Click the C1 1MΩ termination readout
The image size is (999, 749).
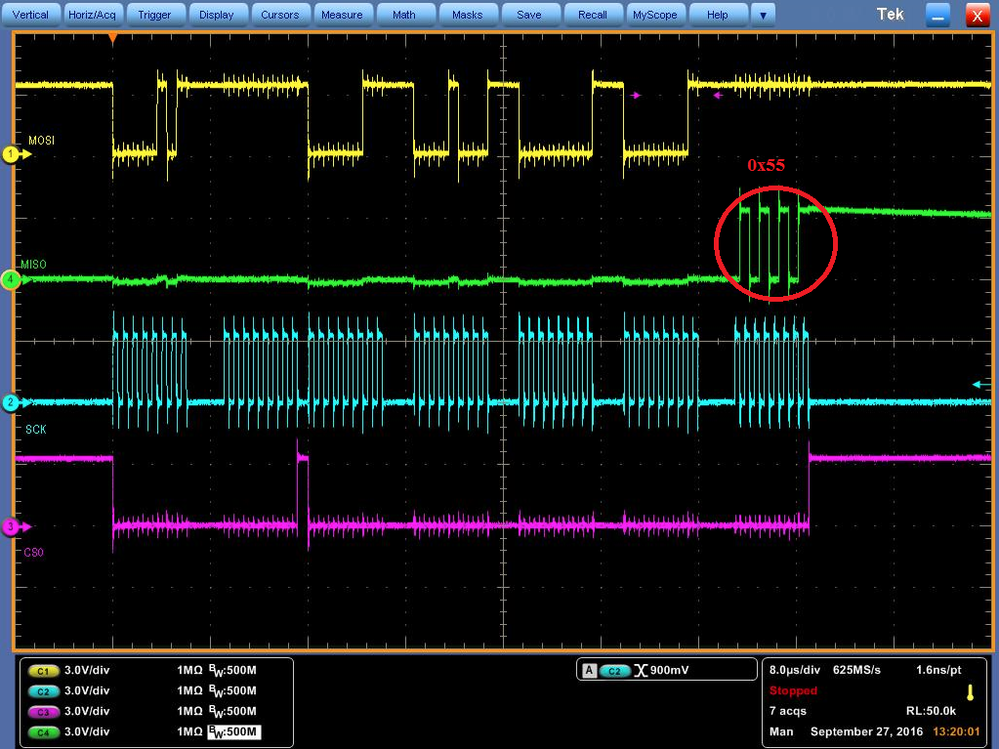point(189,671)
